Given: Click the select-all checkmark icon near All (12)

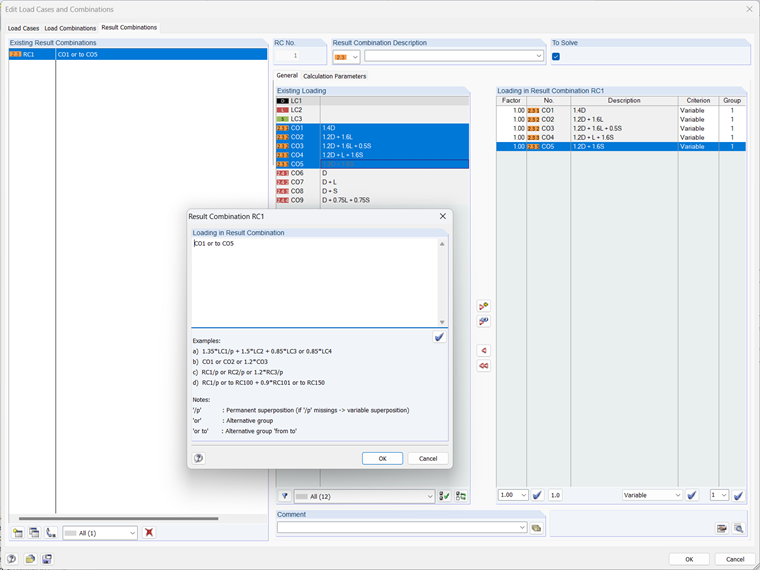Looking at the screenshot, I should click(444, 496).
